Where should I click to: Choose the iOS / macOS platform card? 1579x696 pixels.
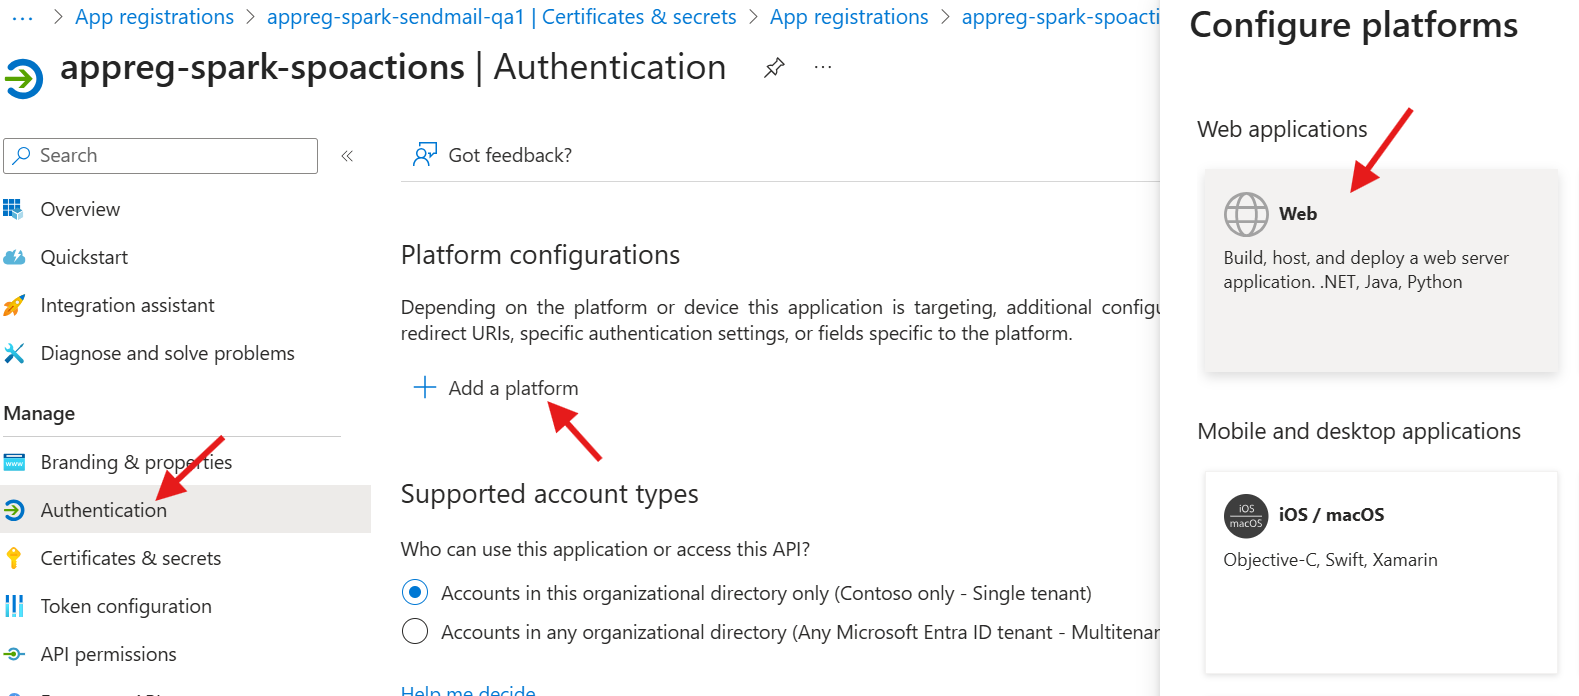1380,570
